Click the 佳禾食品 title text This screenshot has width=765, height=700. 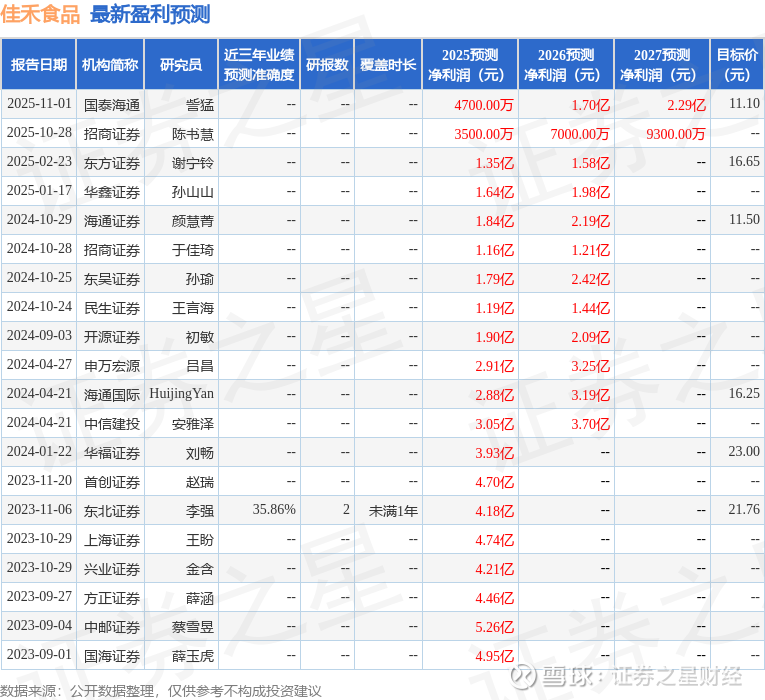click(40, 14)
